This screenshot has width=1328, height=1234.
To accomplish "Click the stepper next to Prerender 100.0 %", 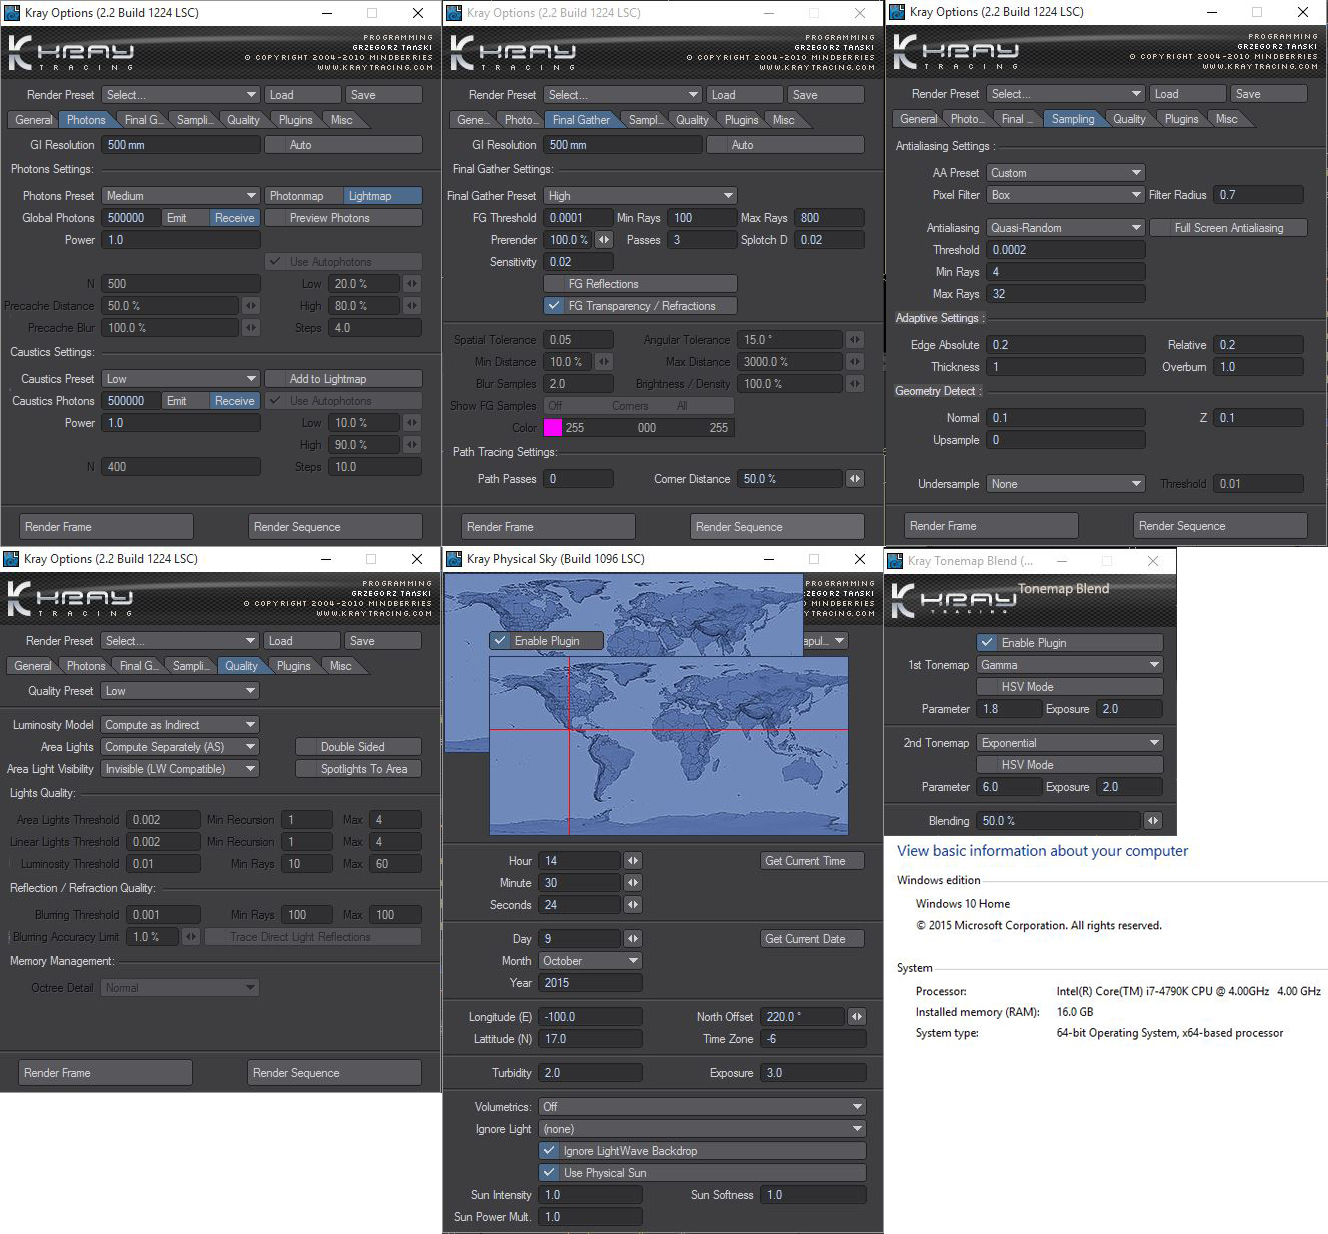I will (x=604, y=240).
